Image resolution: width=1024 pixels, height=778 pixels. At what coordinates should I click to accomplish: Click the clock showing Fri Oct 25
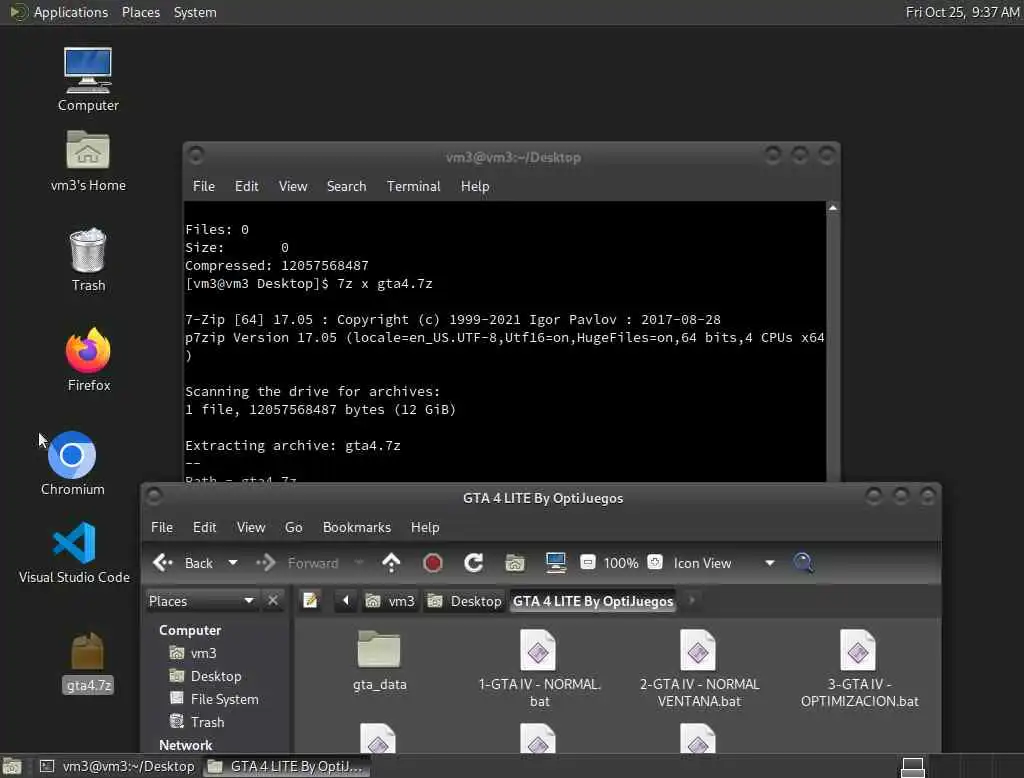[x=962, y=12]
